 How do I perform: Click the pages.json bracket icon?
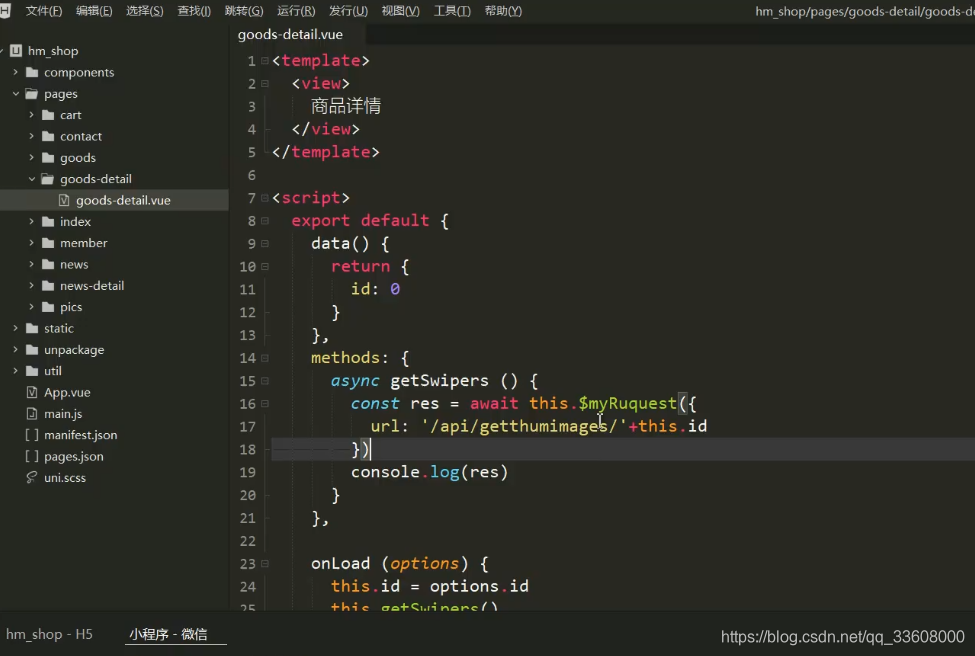point(32,456)
